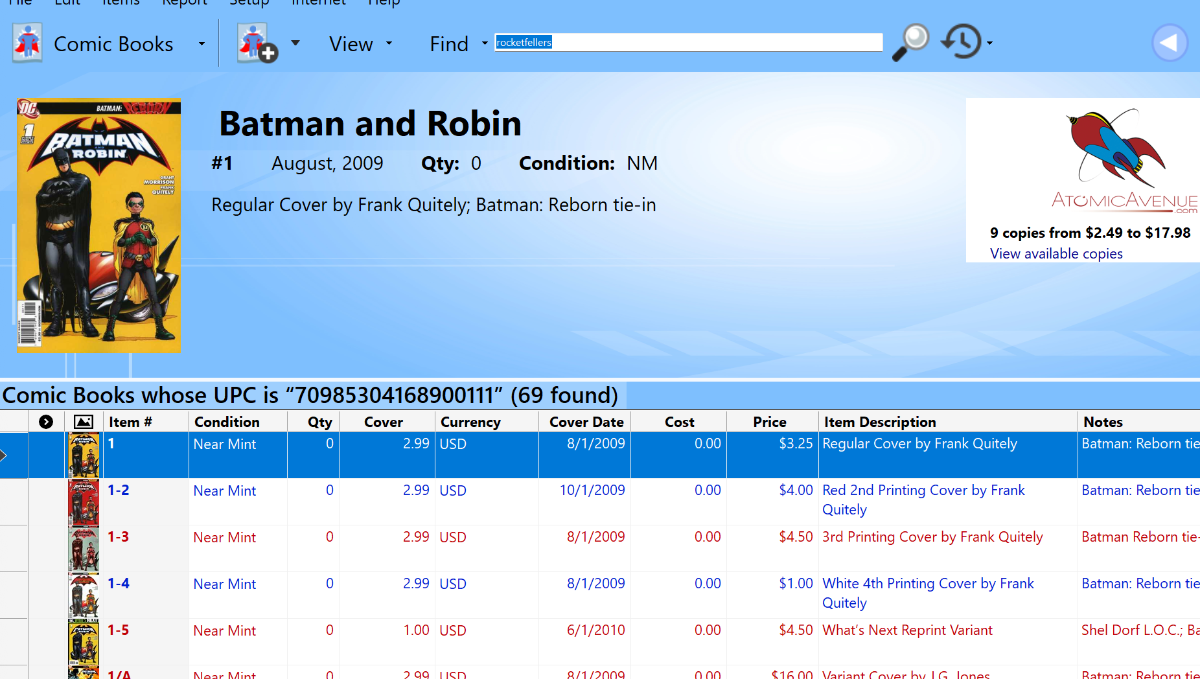The width and height of the screenshot is (1200, 679).
Task: Click the search text field containing rocketfellers
Action: pyautogui.click(x=689, y=42)
